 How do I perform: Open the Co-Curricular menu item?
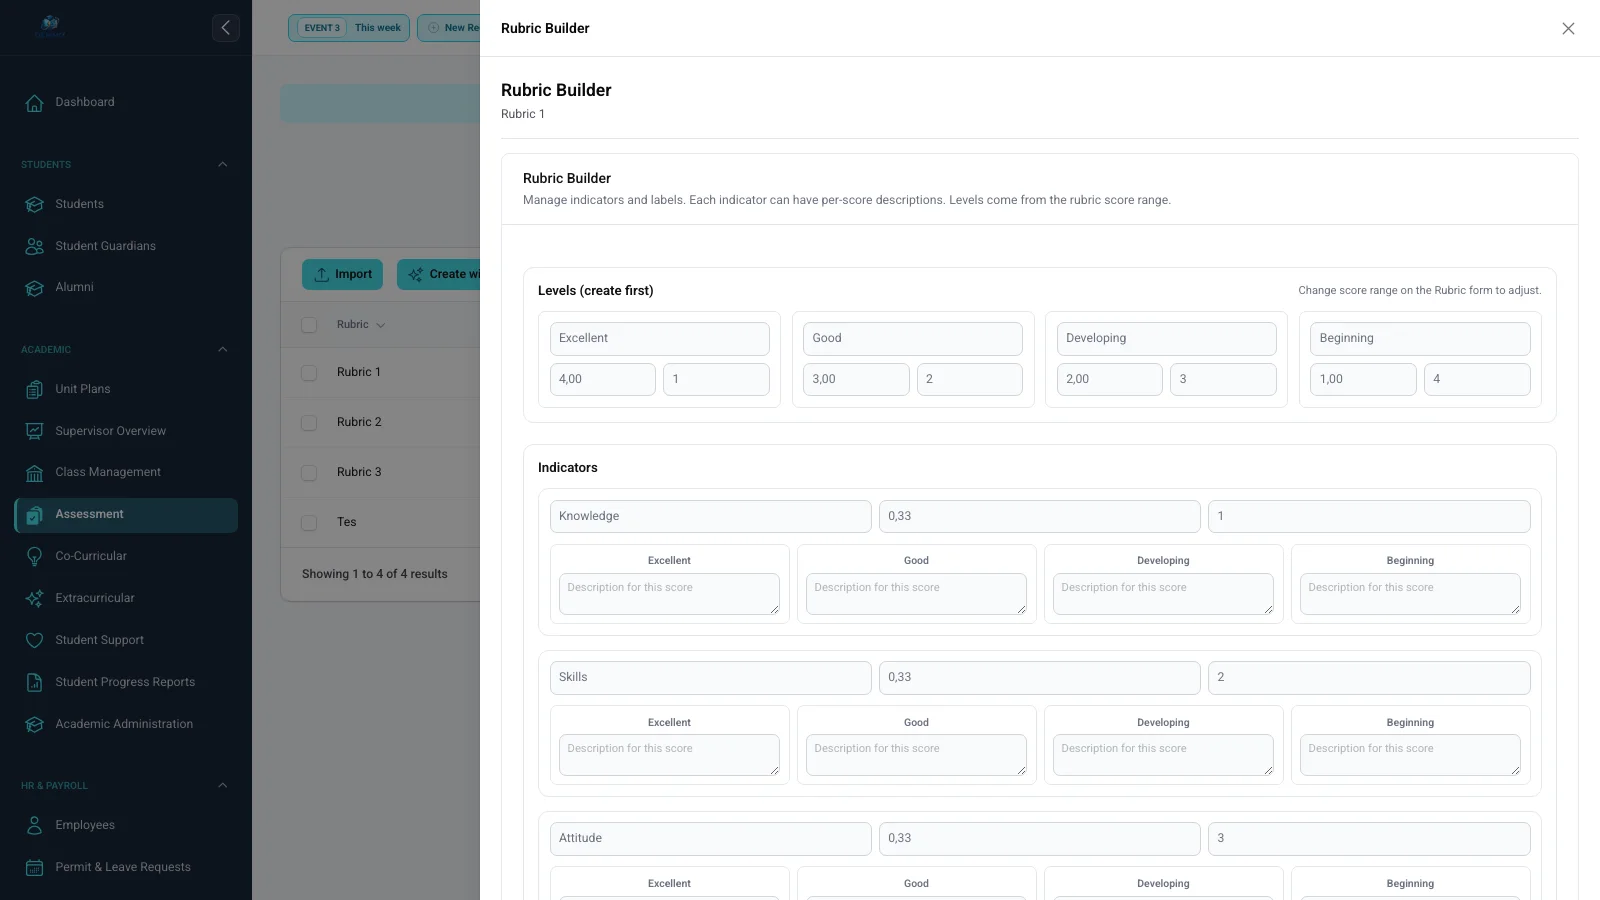pyautogui.click(x=126, y=556)
